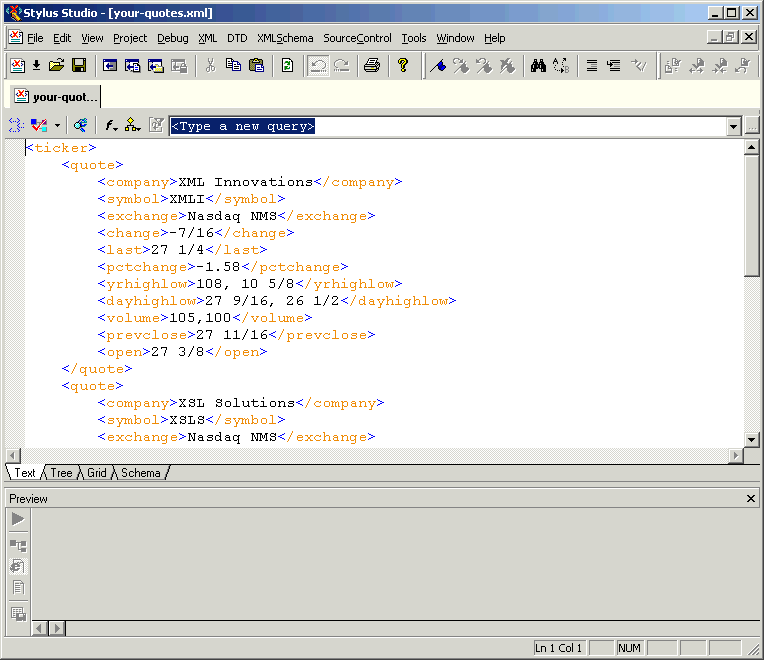Expand the function 'f' dropdown in query bar

(111, 126)
